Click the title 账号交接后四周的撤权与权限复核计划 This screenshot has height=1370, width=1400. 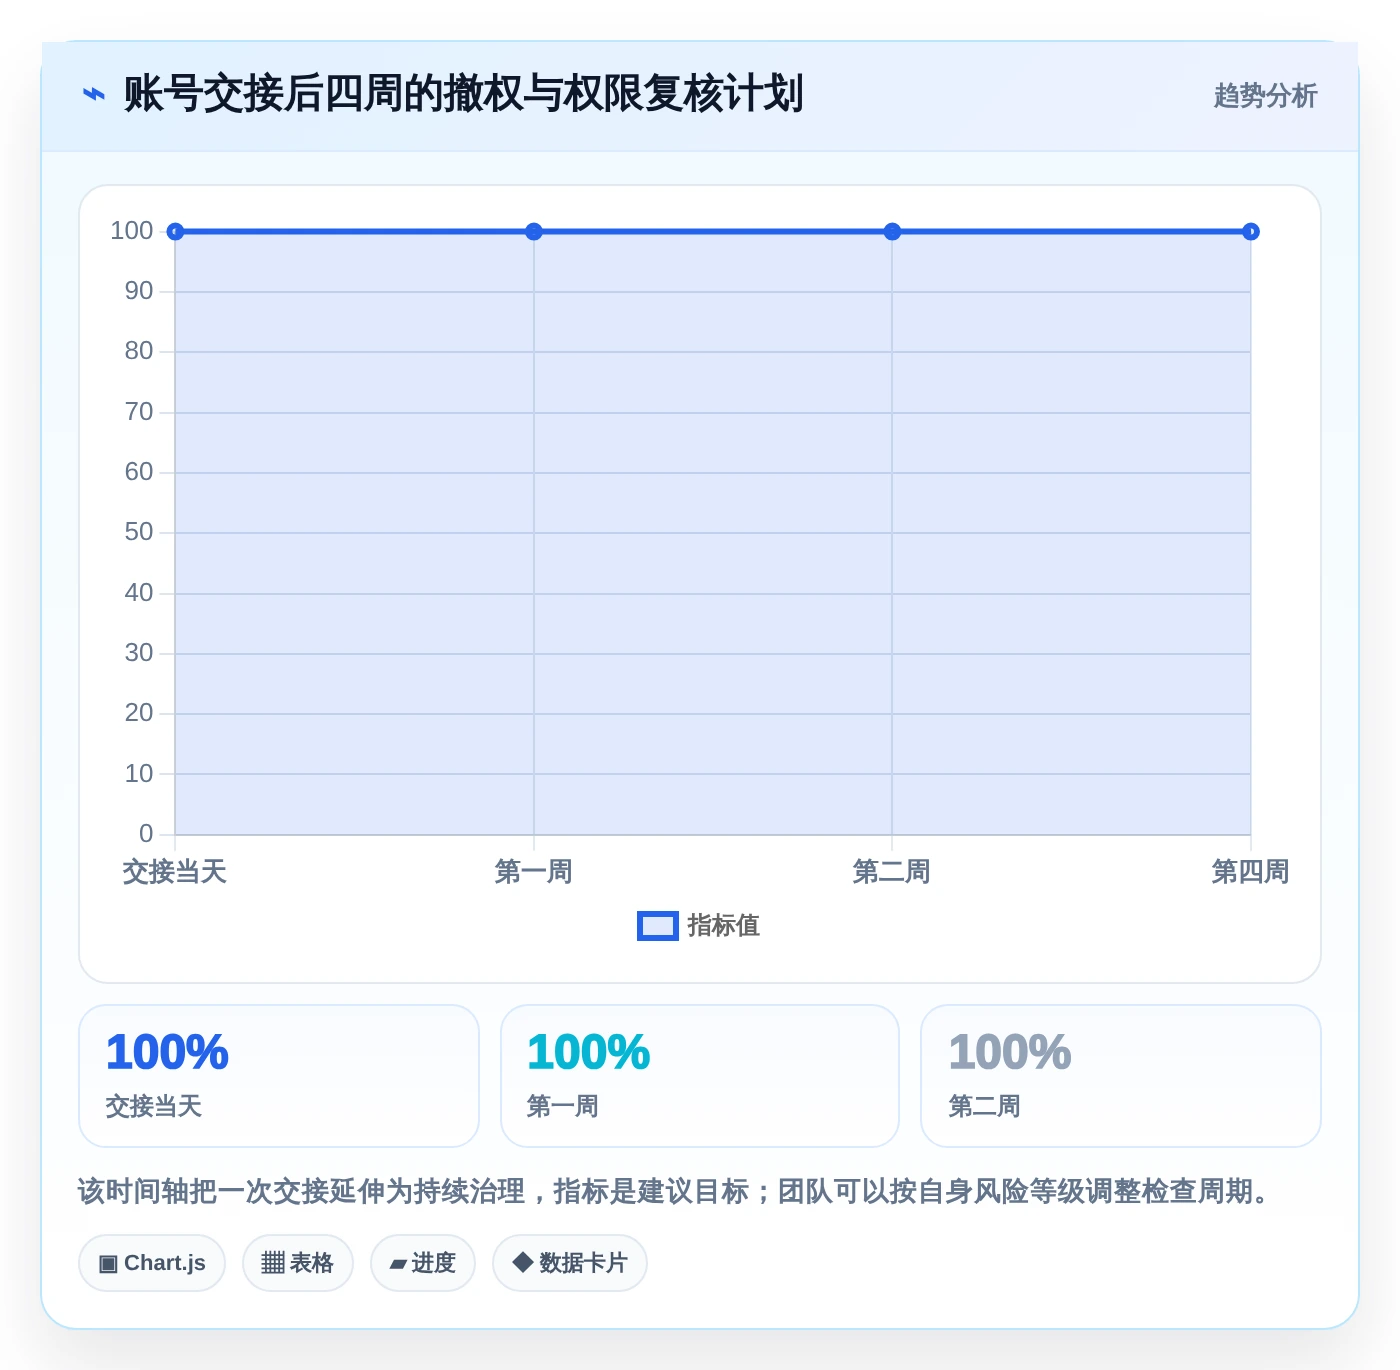(x=463, y=94)
